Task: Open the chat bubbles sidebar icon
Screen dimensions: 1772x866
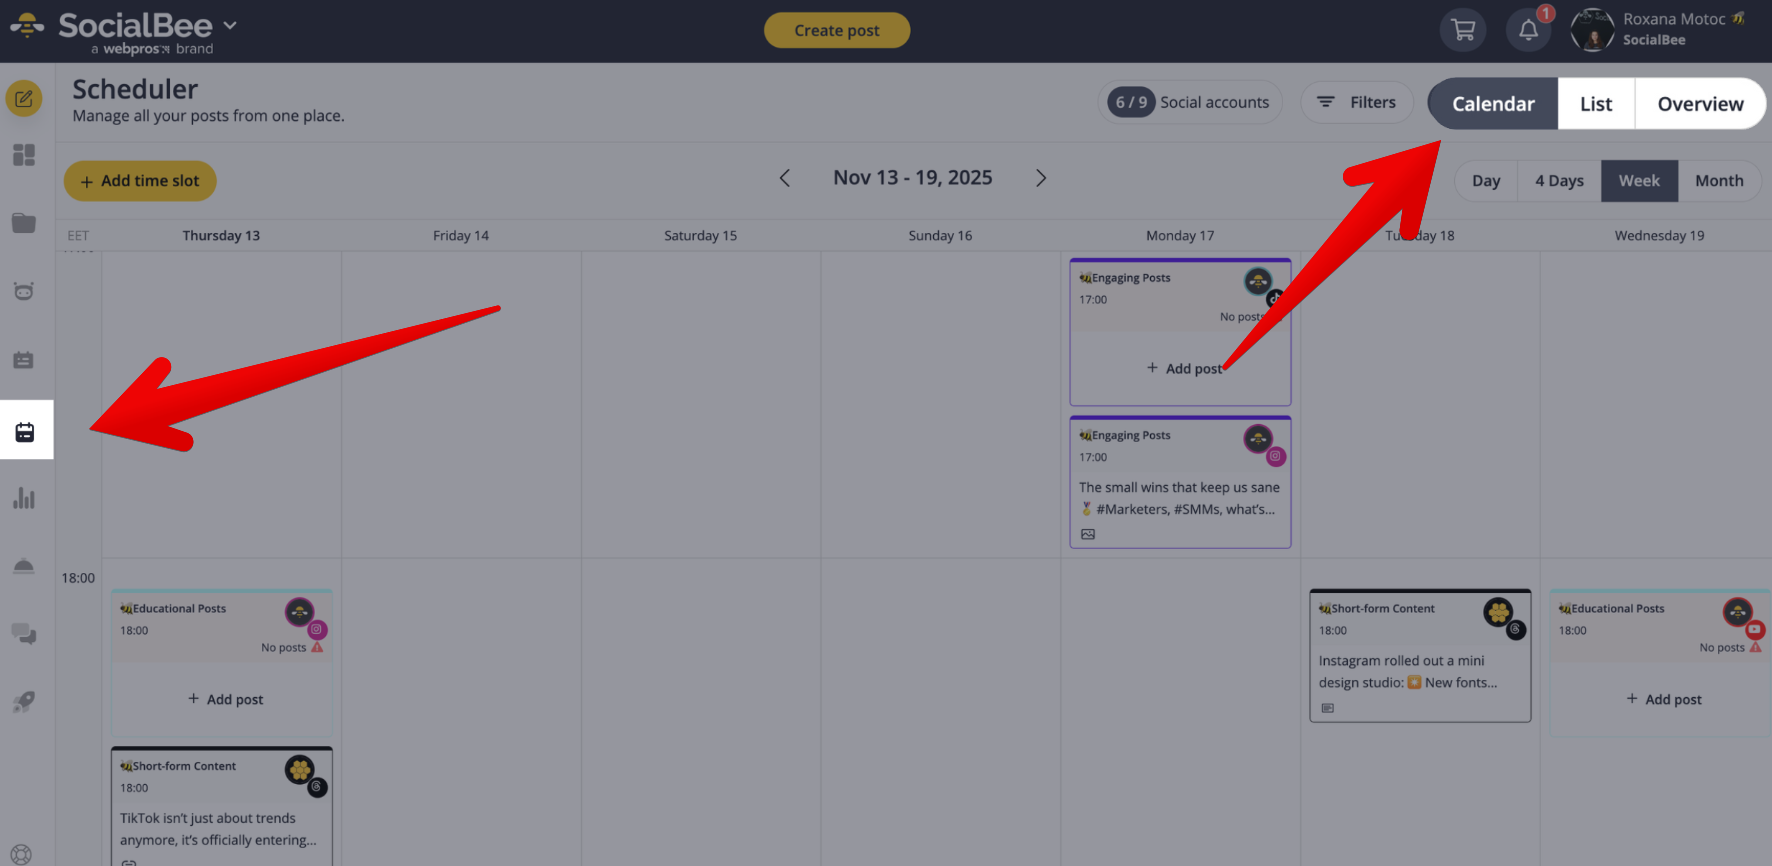Action: click(24, 634)
